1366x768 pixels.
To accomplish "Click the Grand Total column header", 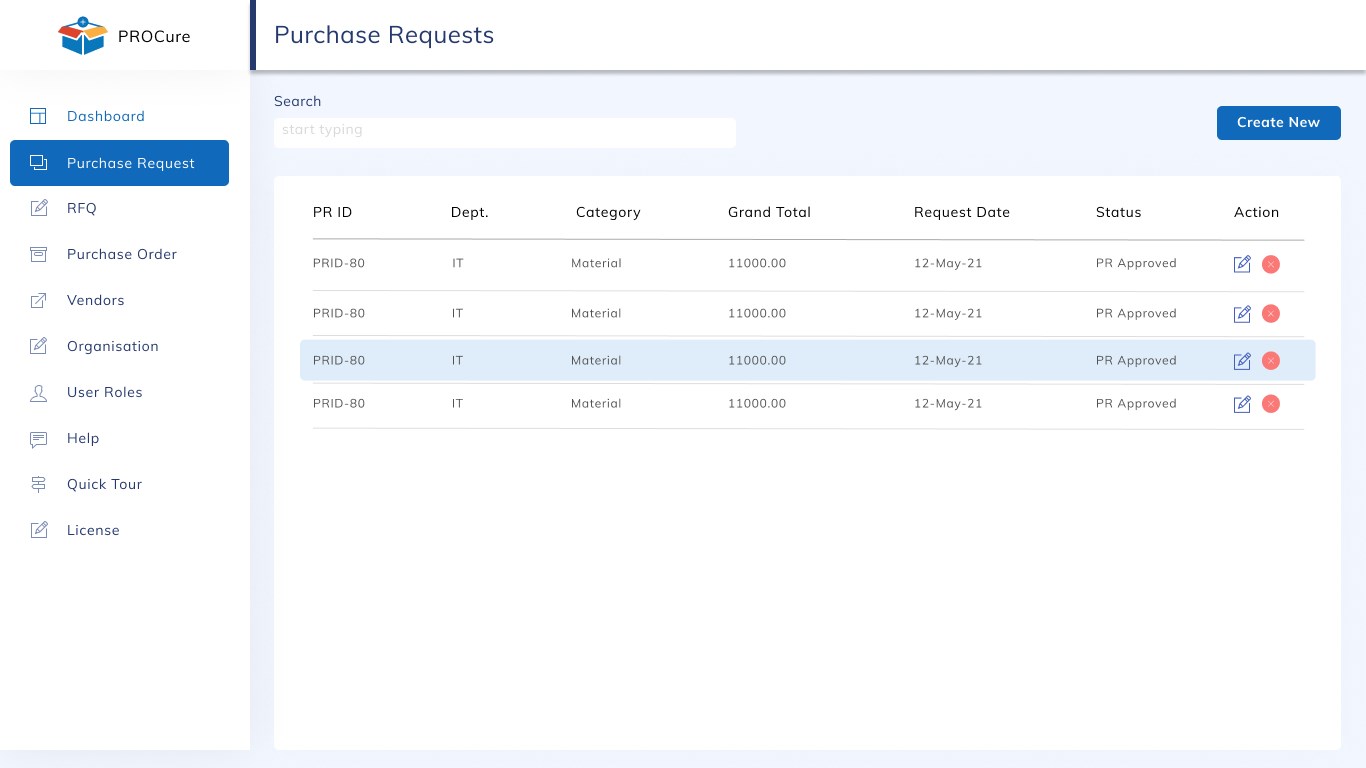I will click(769, 212).
